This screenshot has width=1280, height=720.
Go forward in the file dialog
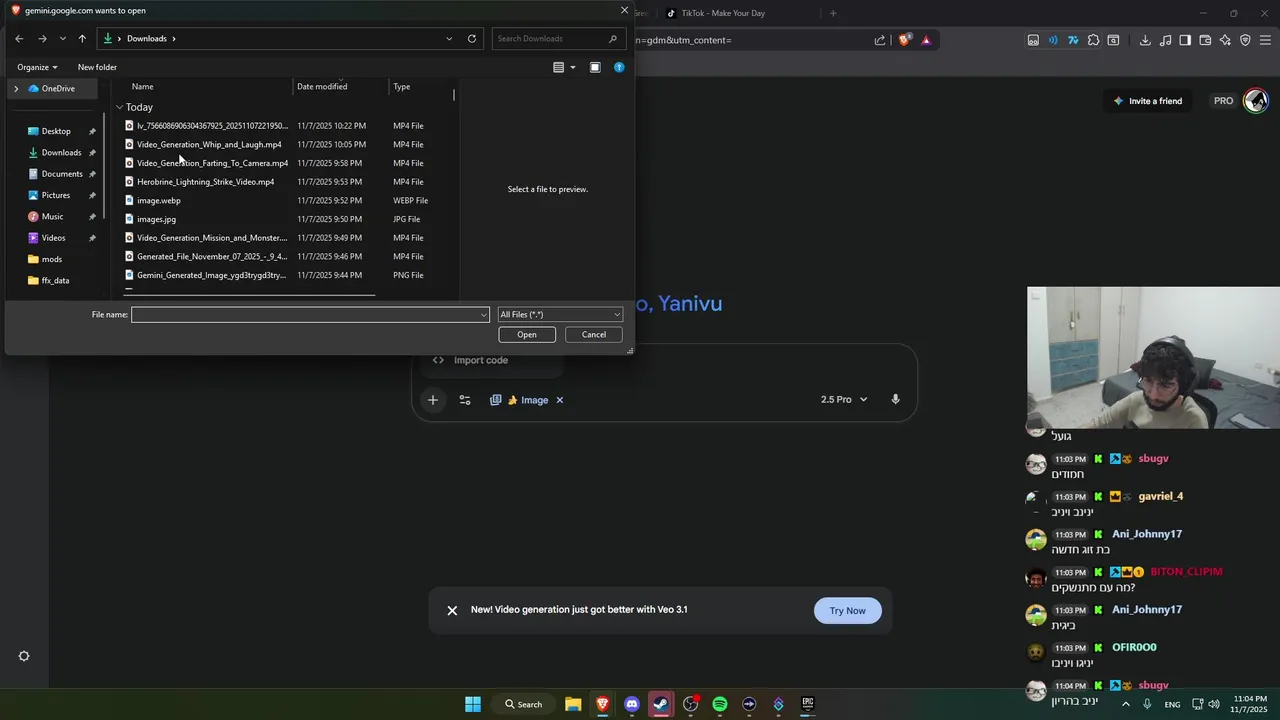click(x=42, y=39)
